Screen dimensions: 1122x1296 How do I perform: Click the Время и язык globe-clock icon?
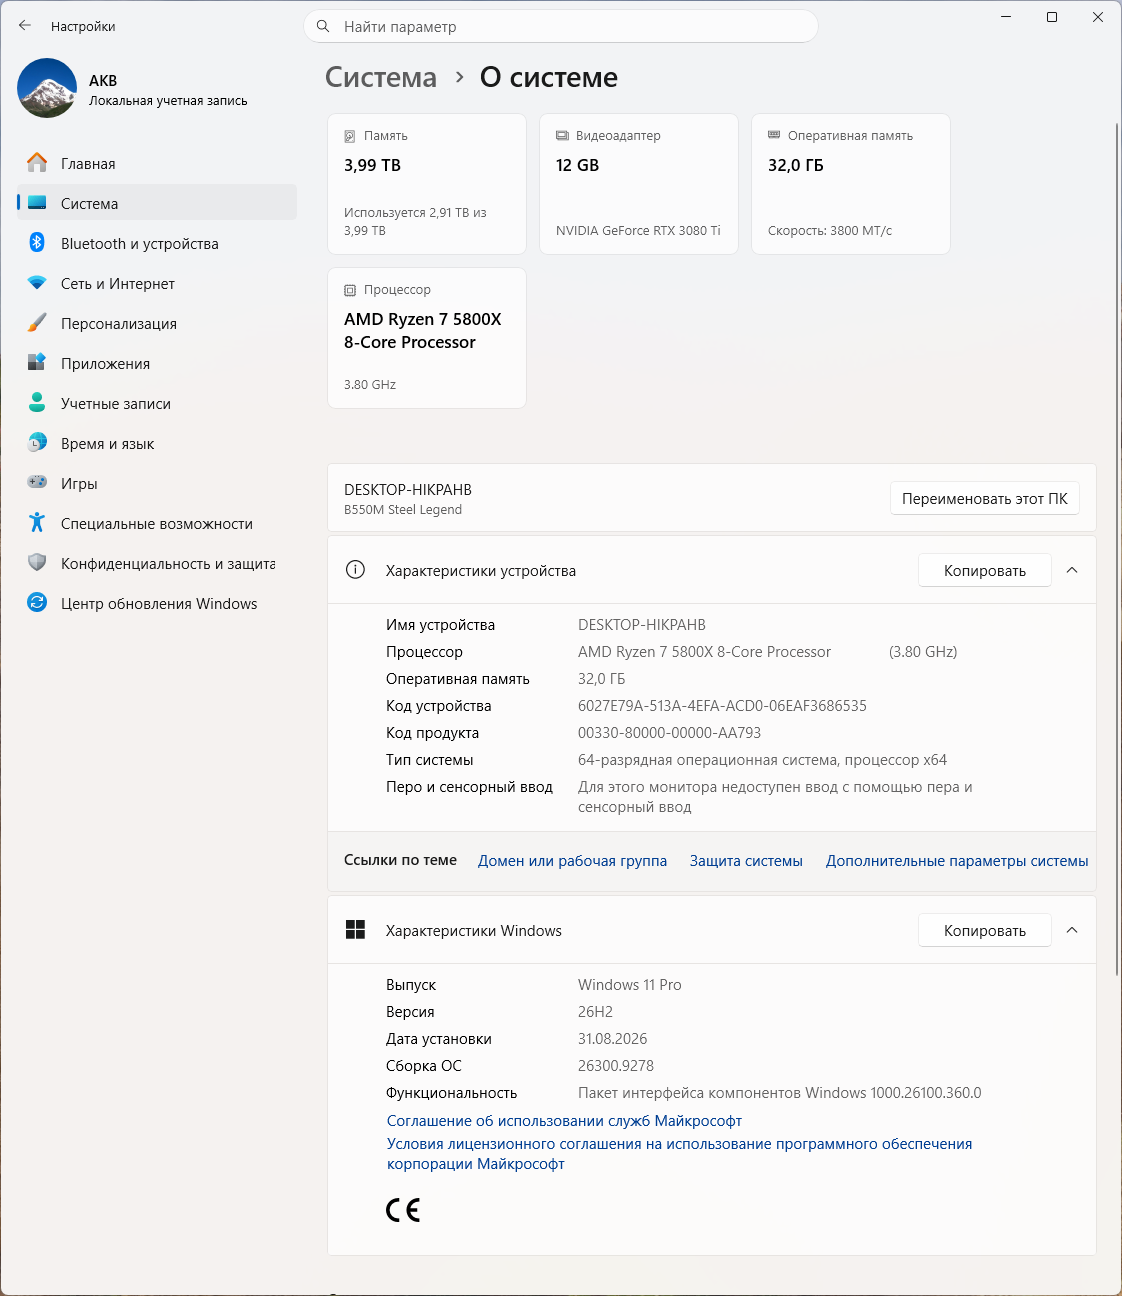point(37,443)
